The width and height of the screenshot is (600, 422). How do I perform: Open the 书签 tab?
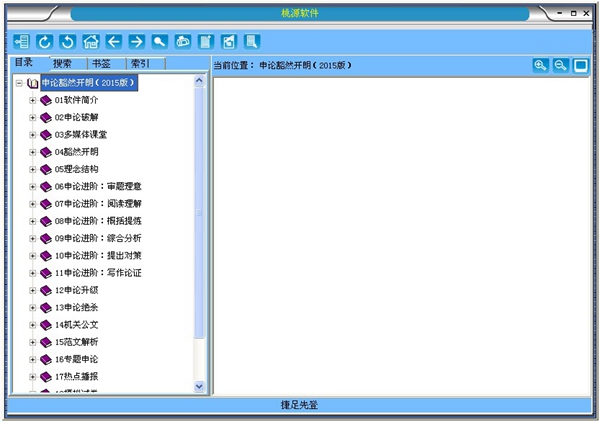pyautogui.click(x=102, y=64)
